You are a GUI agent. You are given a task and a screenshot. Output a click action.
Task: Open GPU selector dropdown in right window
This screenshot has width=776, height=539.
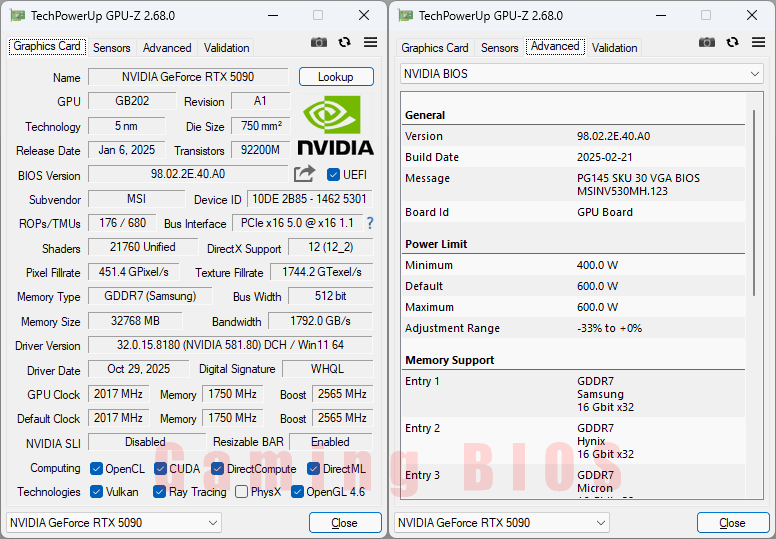point(502,523)
